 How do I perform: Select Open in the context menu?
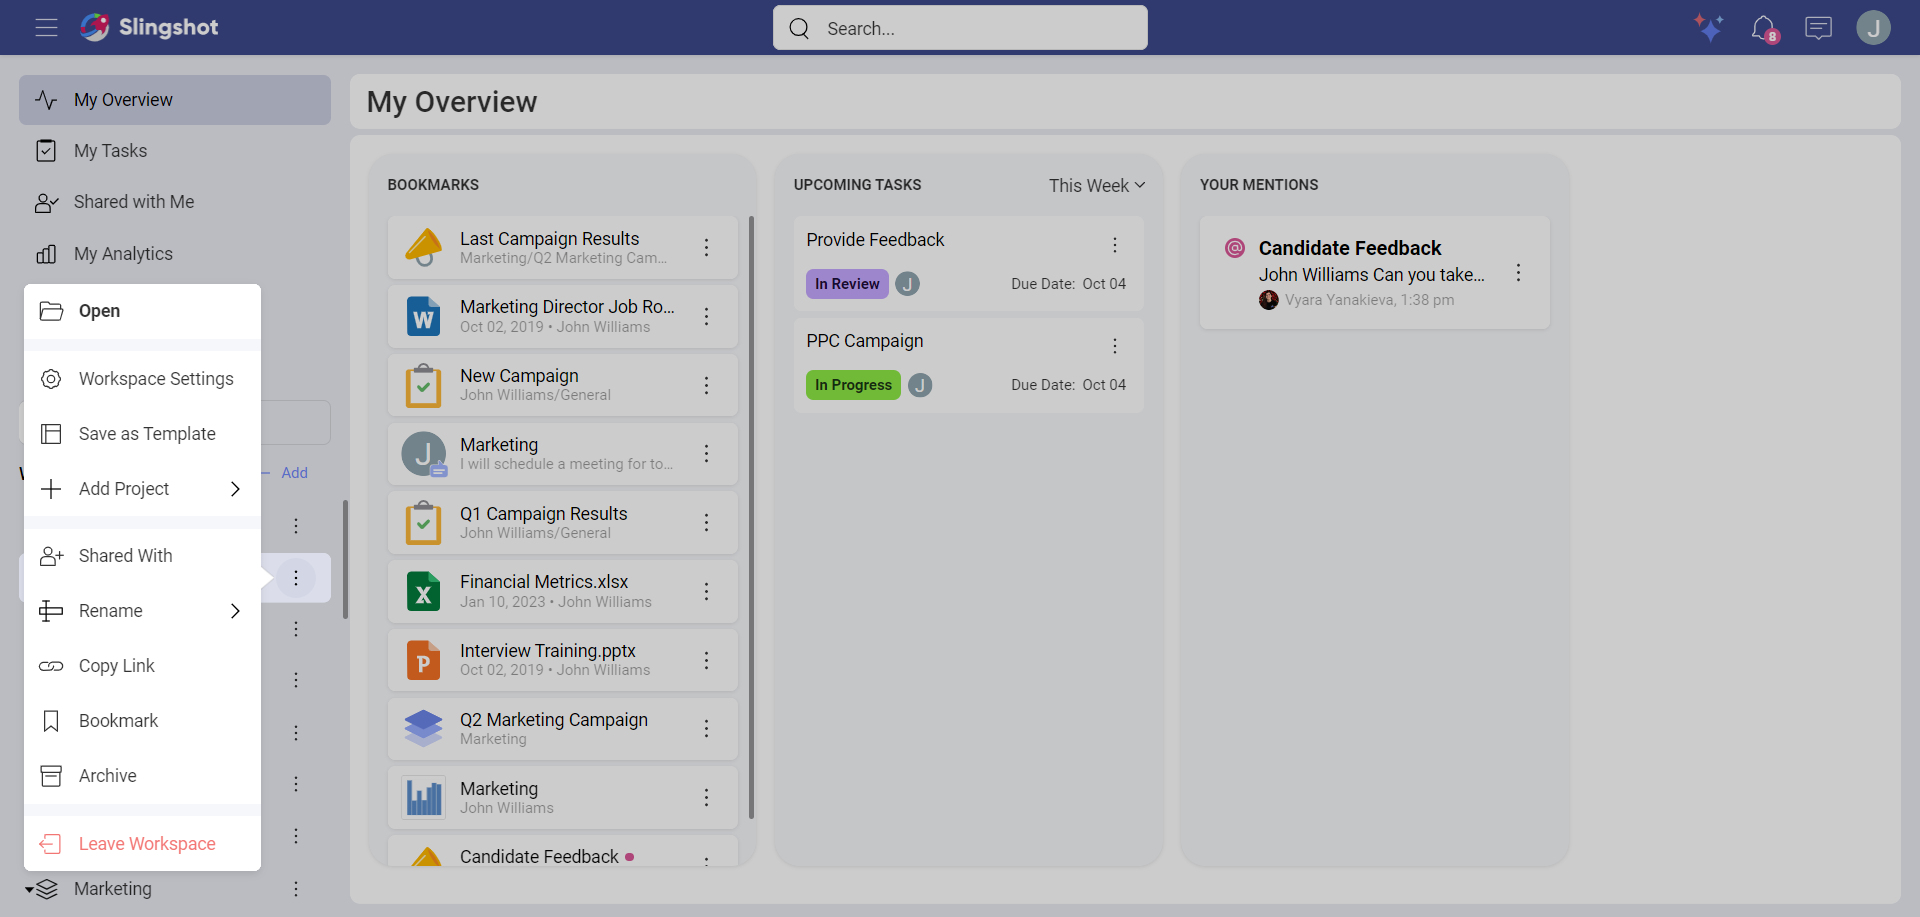pyautogui.click(x=142, y=311)
